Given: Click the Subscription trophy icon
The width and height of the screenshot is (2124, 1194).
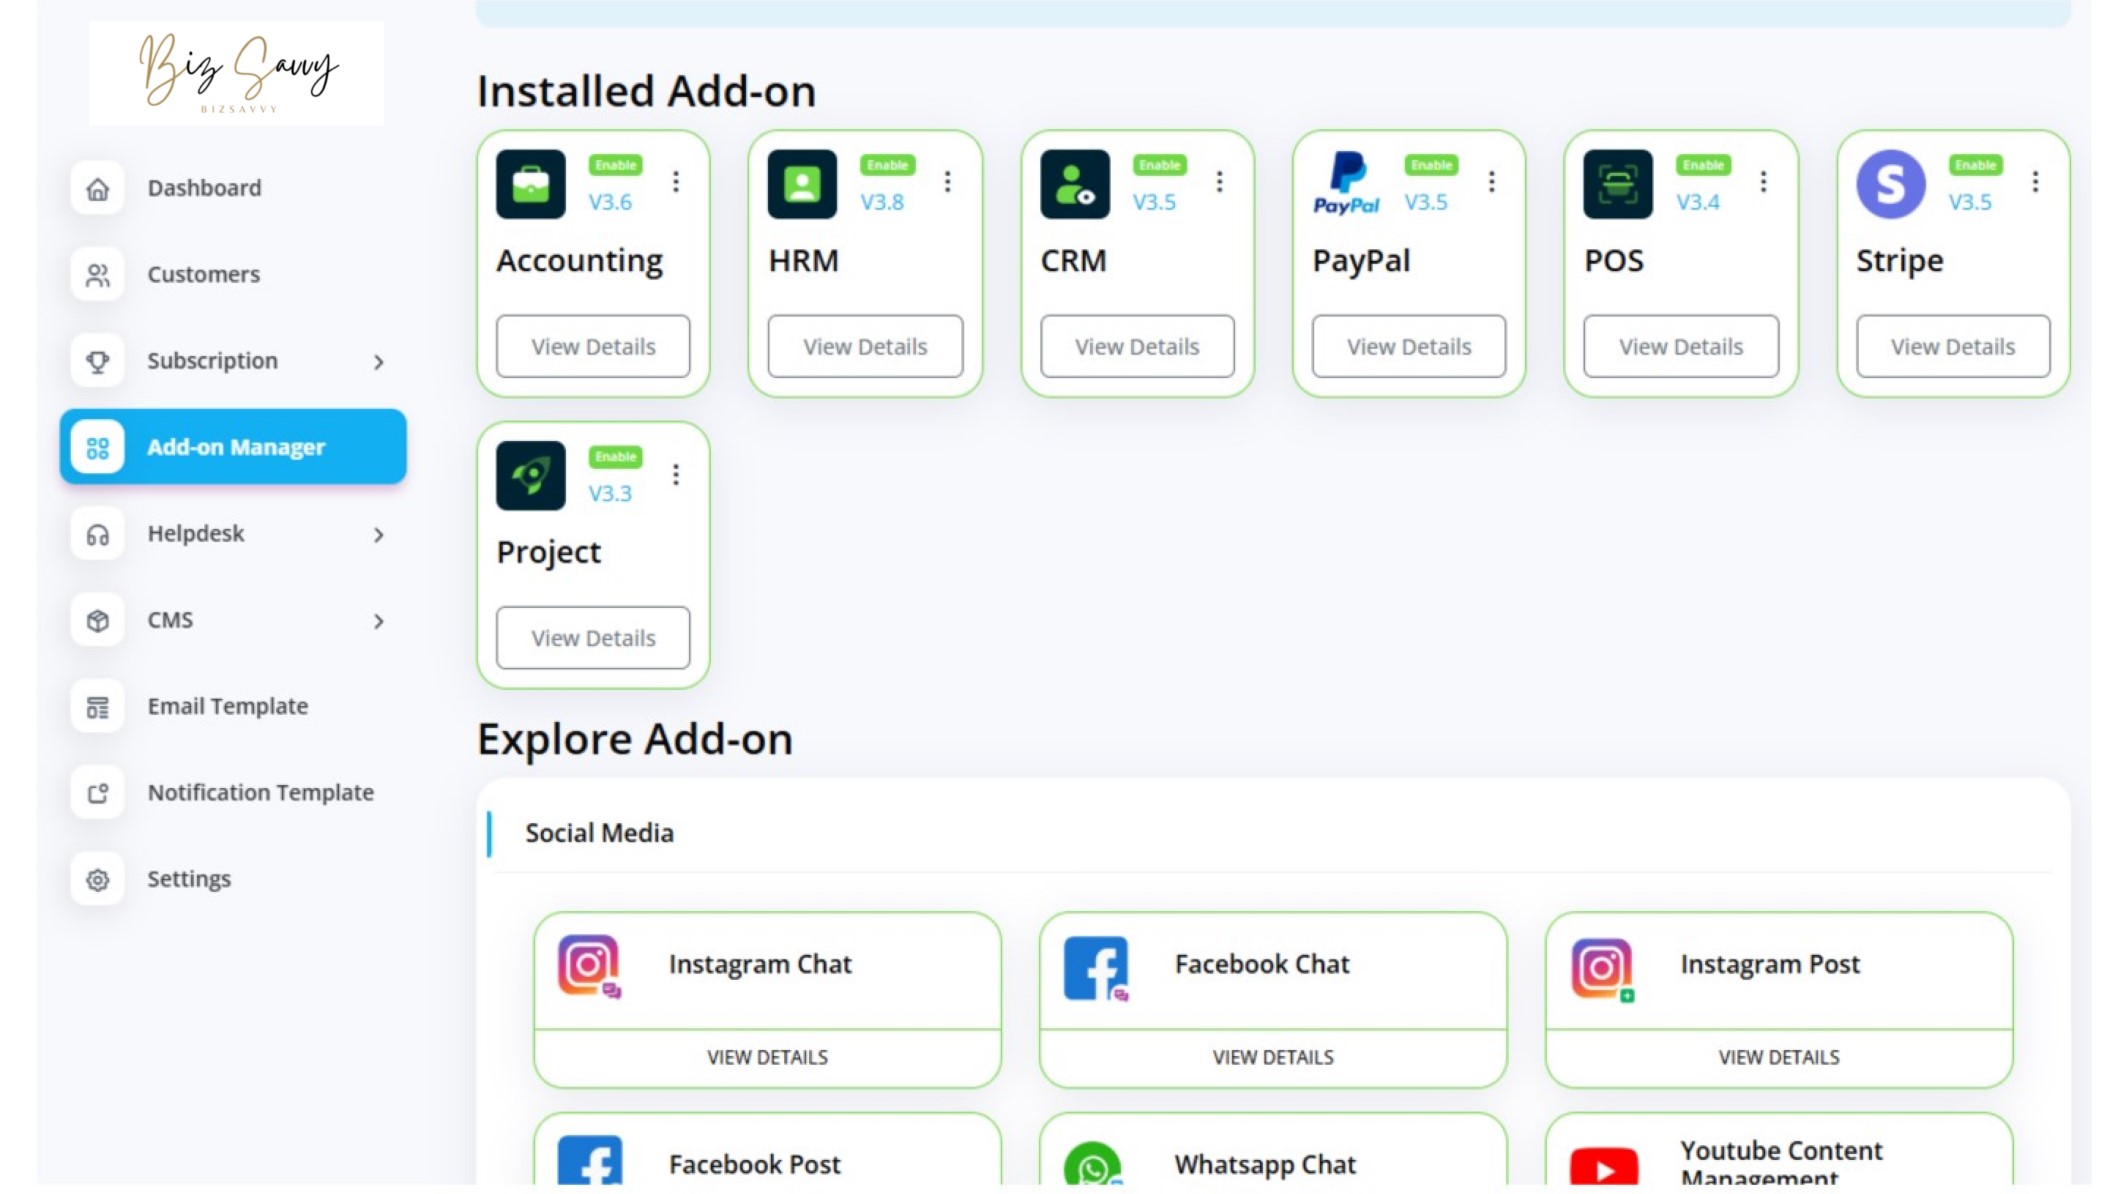Looking at the screenshot, I should point(97,361).
